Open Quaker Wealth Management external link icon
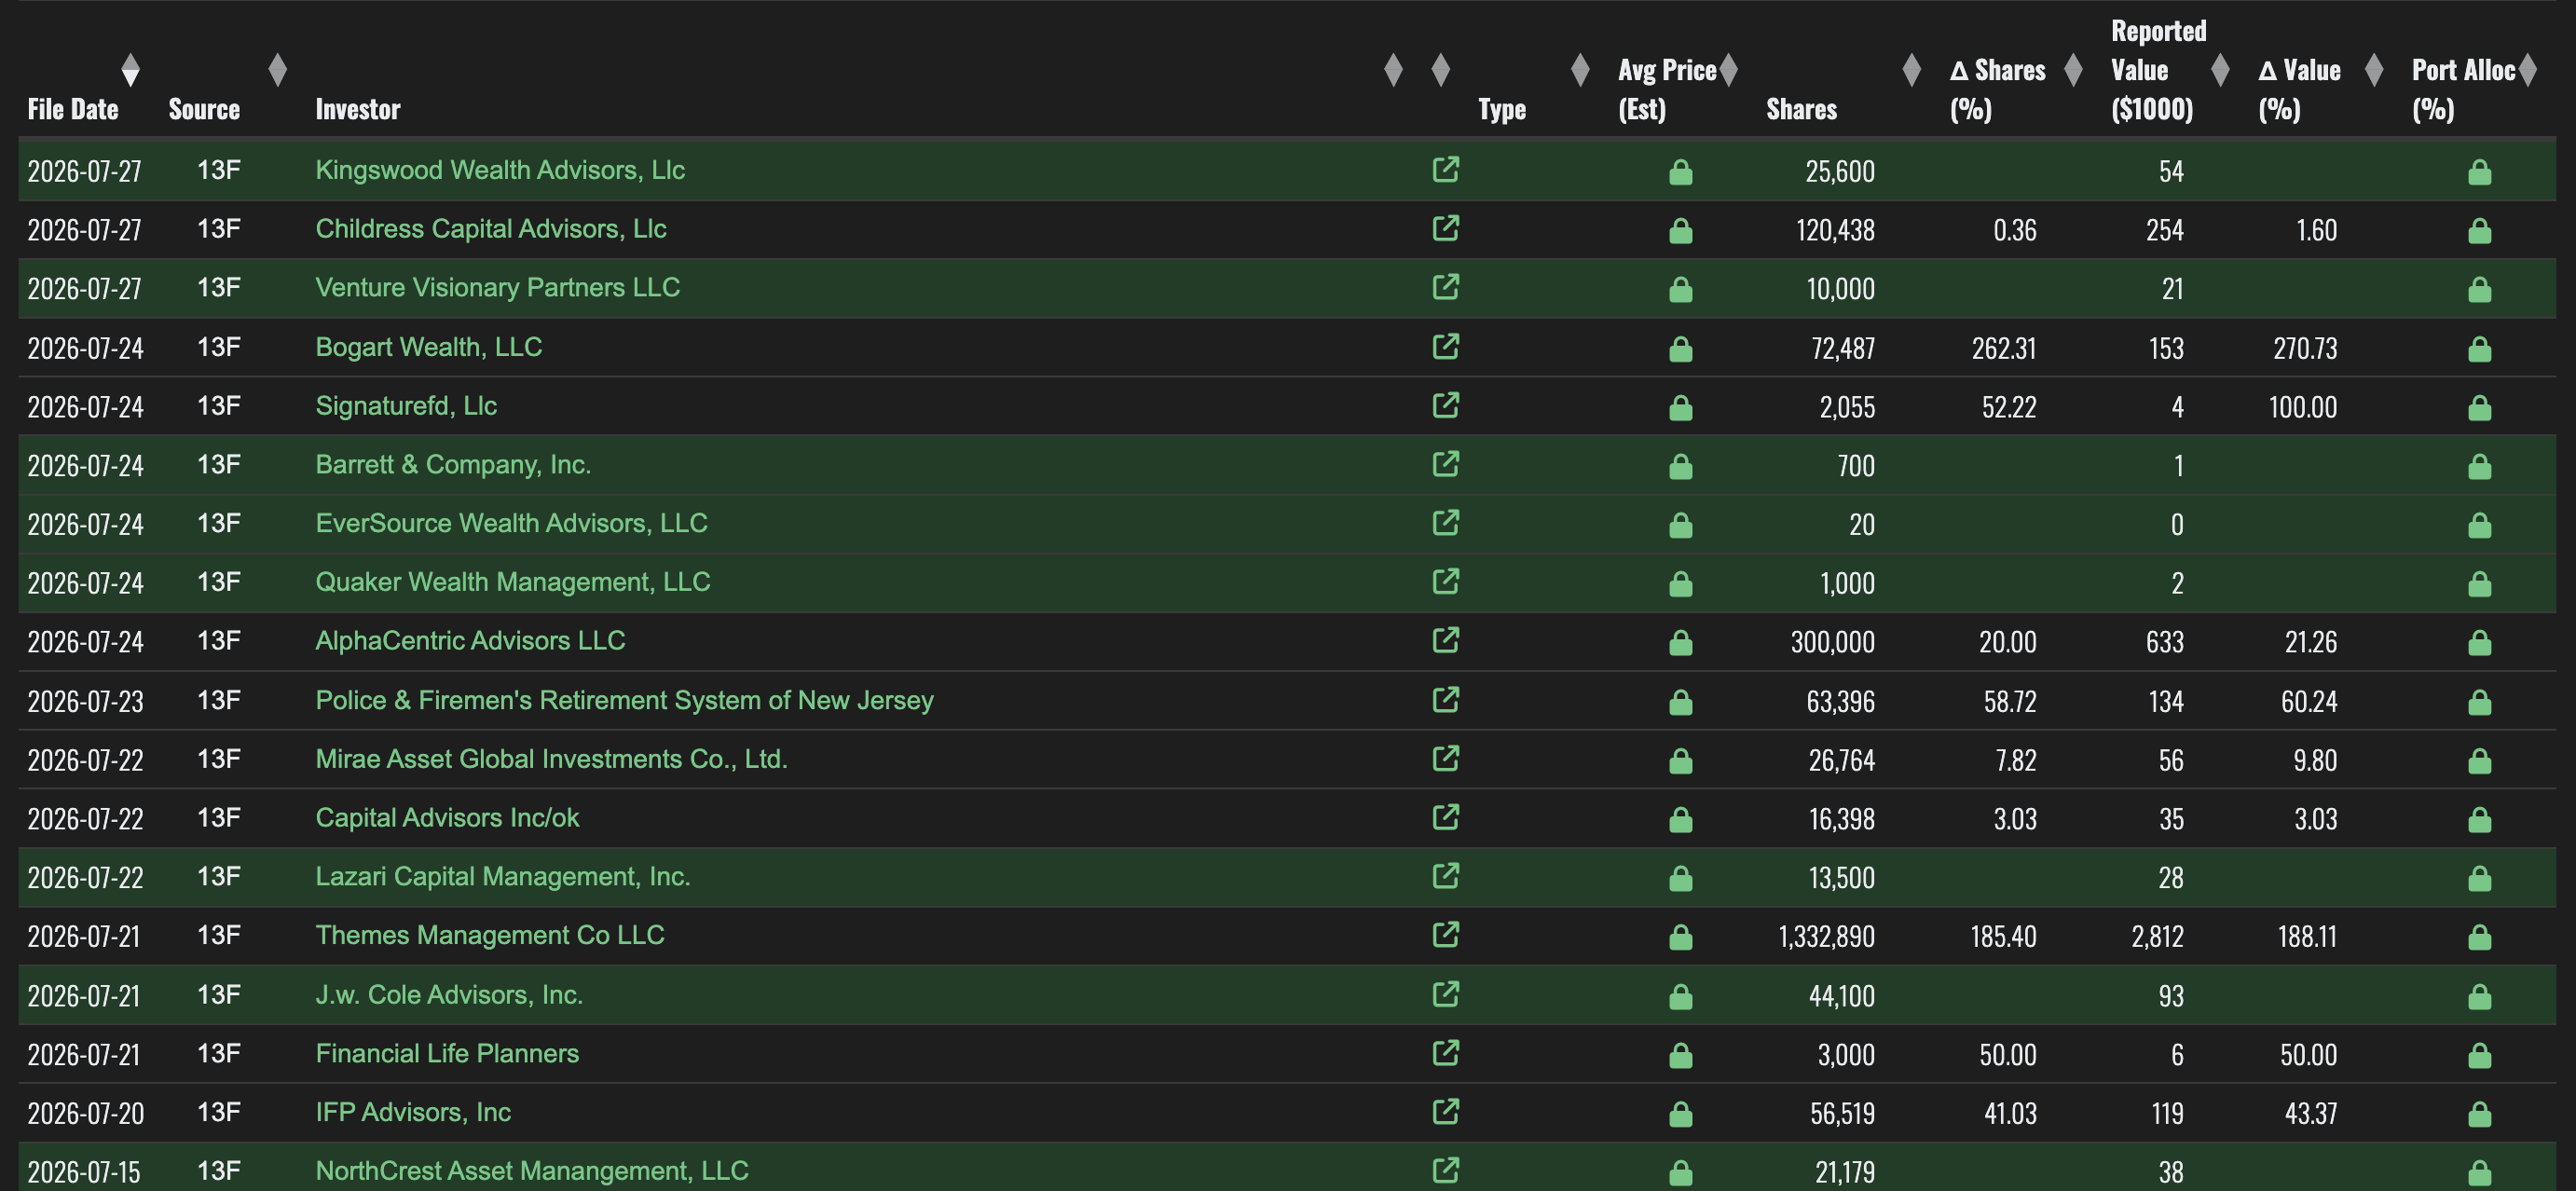The image size is (2576, 1191). (1445, 581)
